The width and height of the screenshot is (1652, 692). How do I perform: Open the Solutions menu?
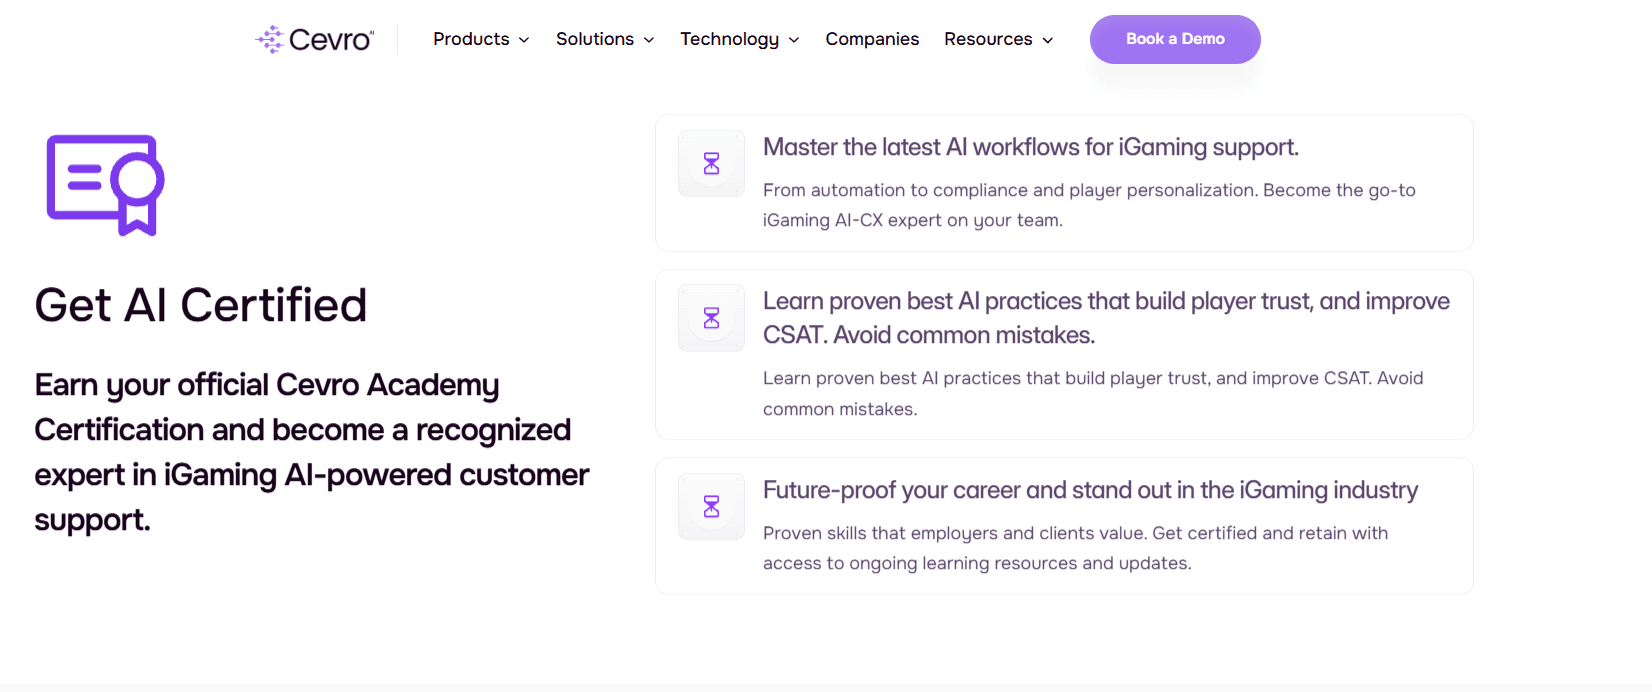click(x=605, y=39)
